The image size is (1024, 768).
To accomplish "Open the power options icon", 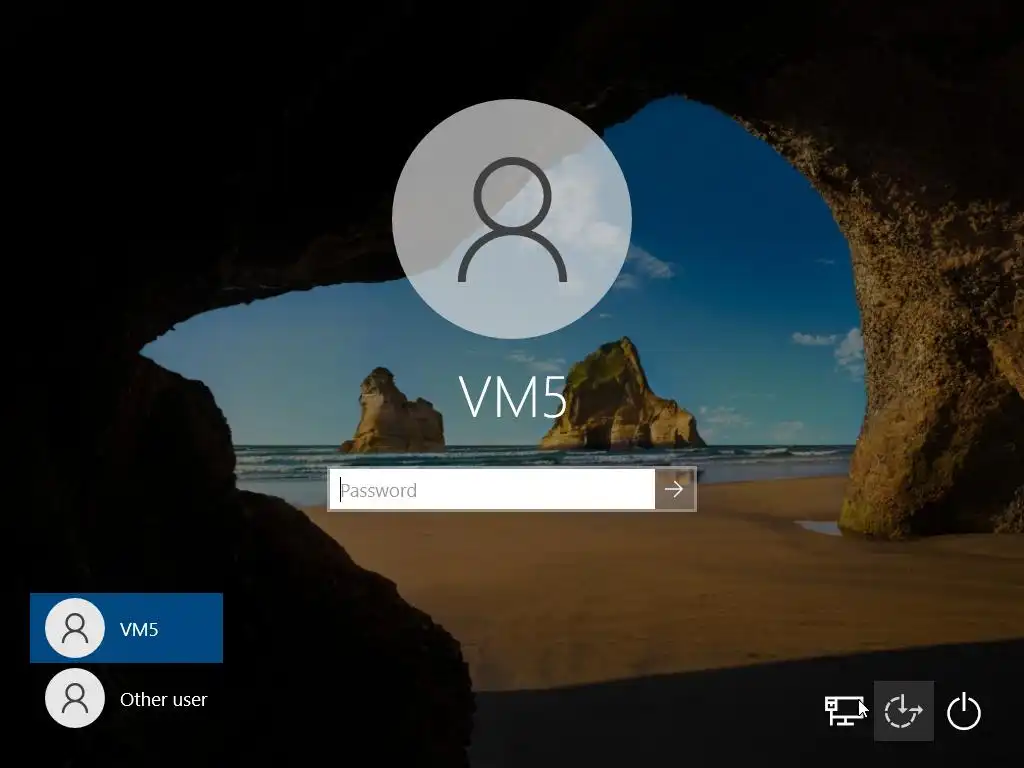I will [x=963, y=711].
